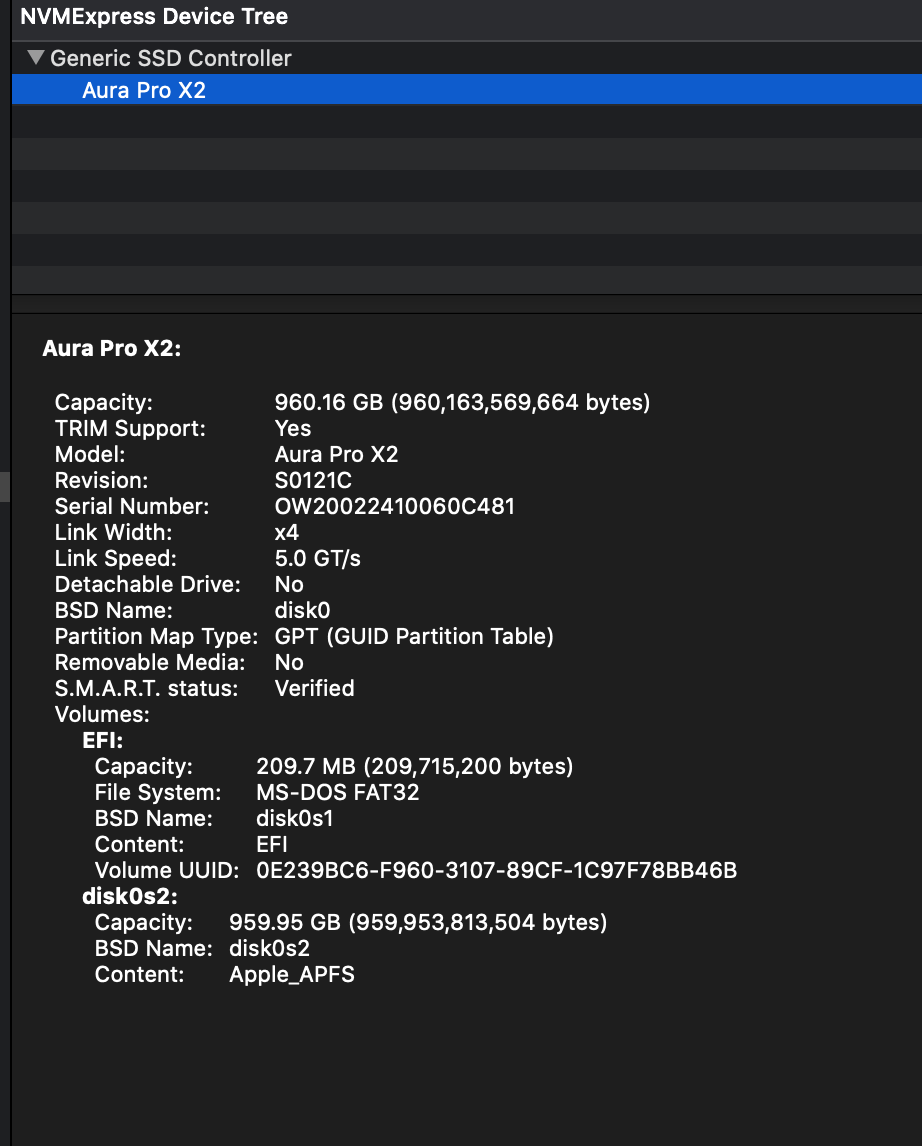Click the Detachable Drive: label
Viewport: 922px width, 1146px height.
[148, 585]
